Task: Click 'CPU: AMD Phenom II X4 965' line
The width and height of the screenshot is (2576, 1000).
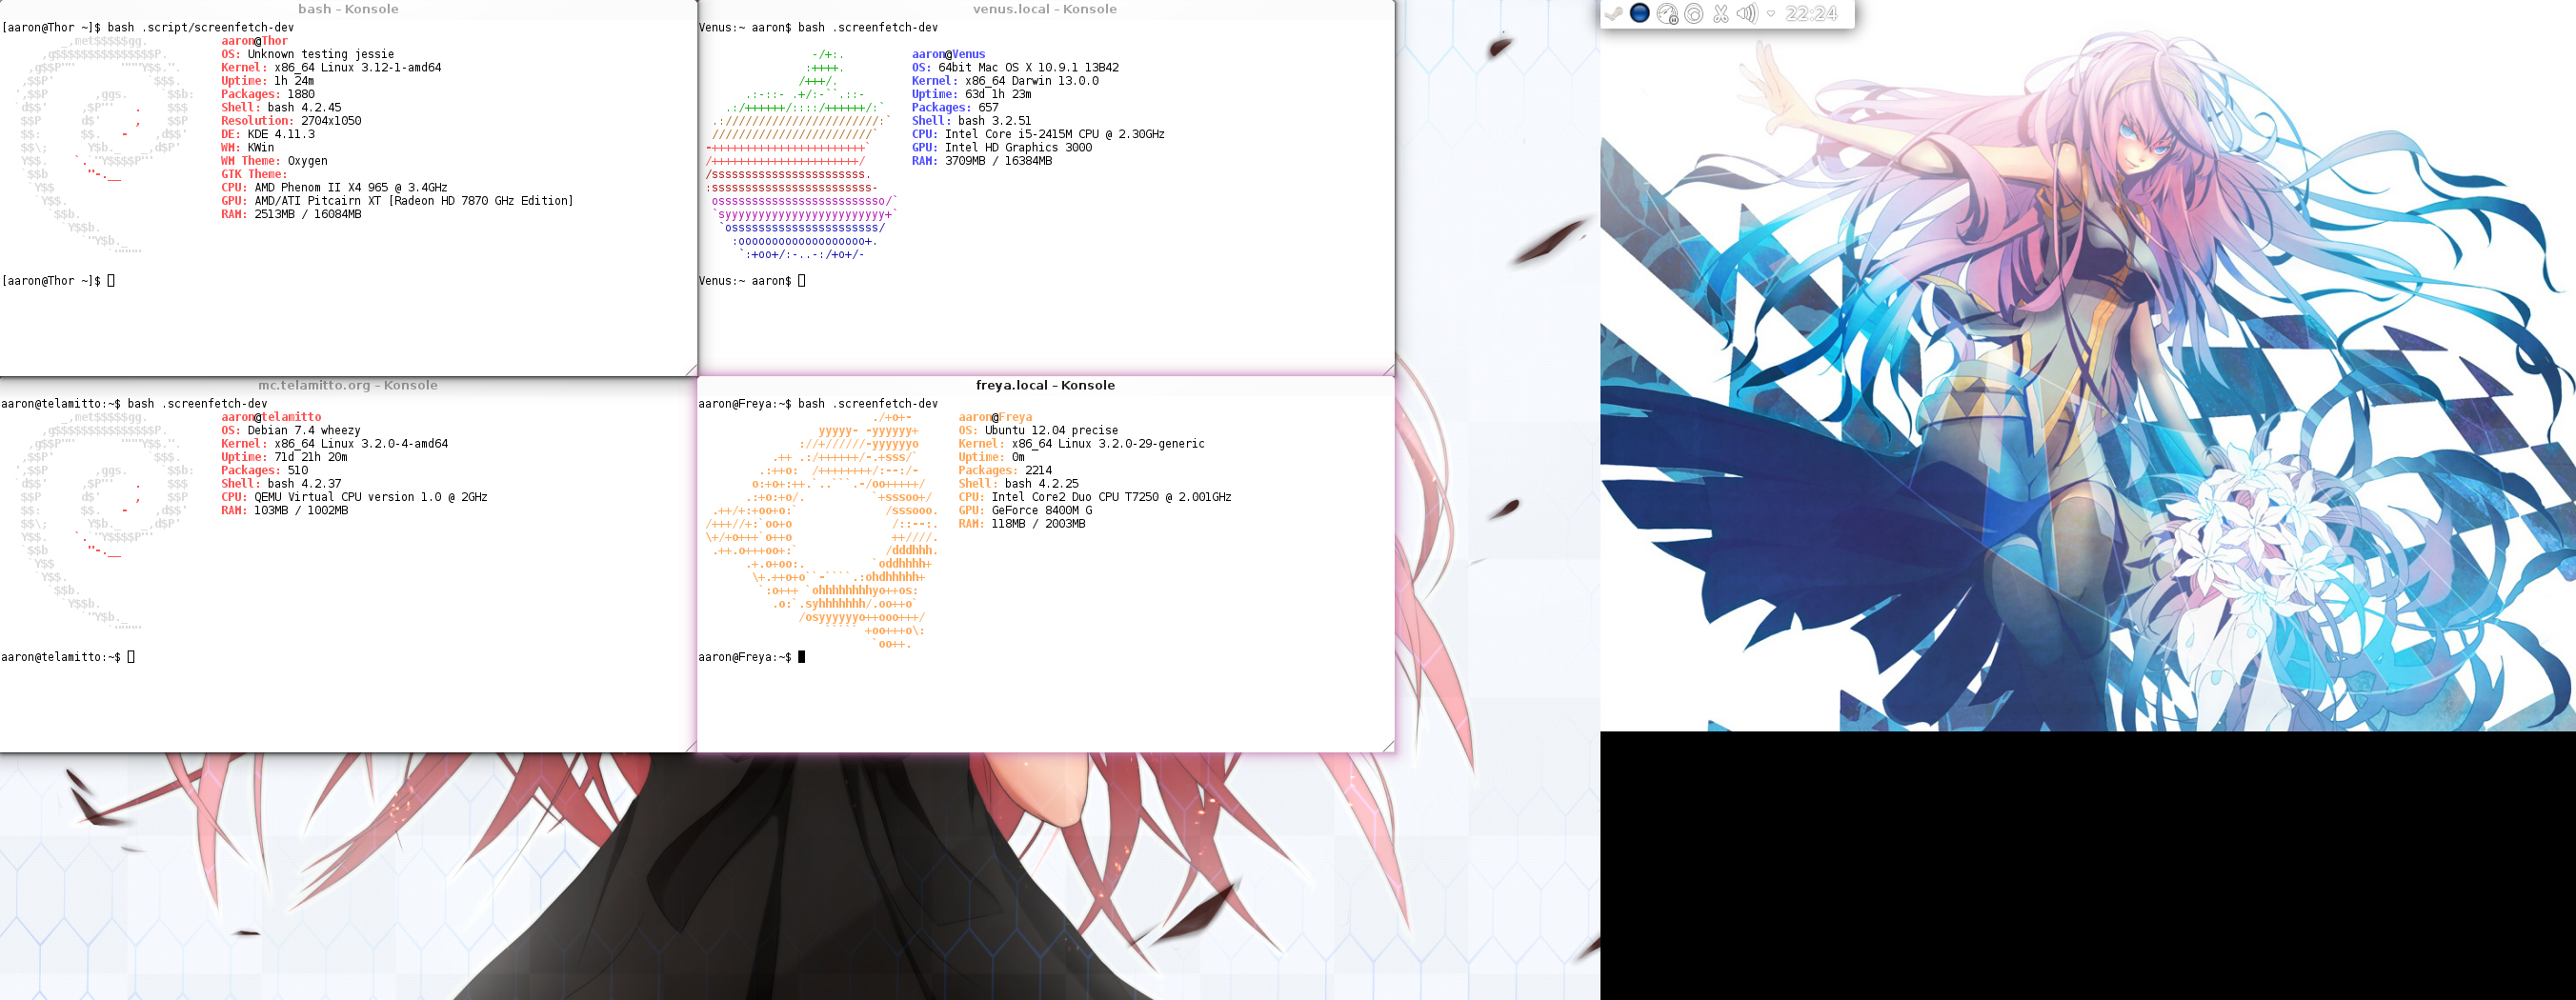Action: coord(334,188)
